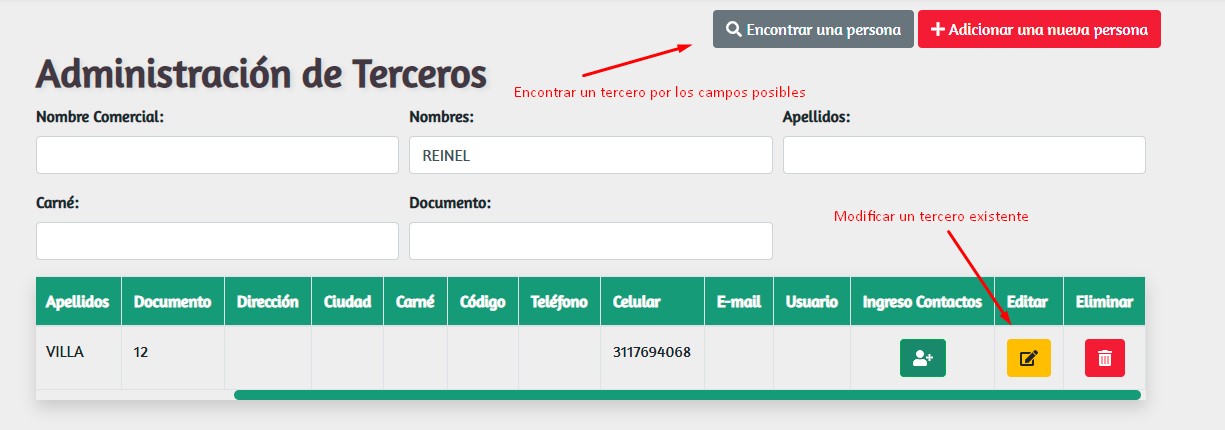Select the Apellidos search input field
The image size is (1225, 430).
pyautogui.click(x=963, y=155)
